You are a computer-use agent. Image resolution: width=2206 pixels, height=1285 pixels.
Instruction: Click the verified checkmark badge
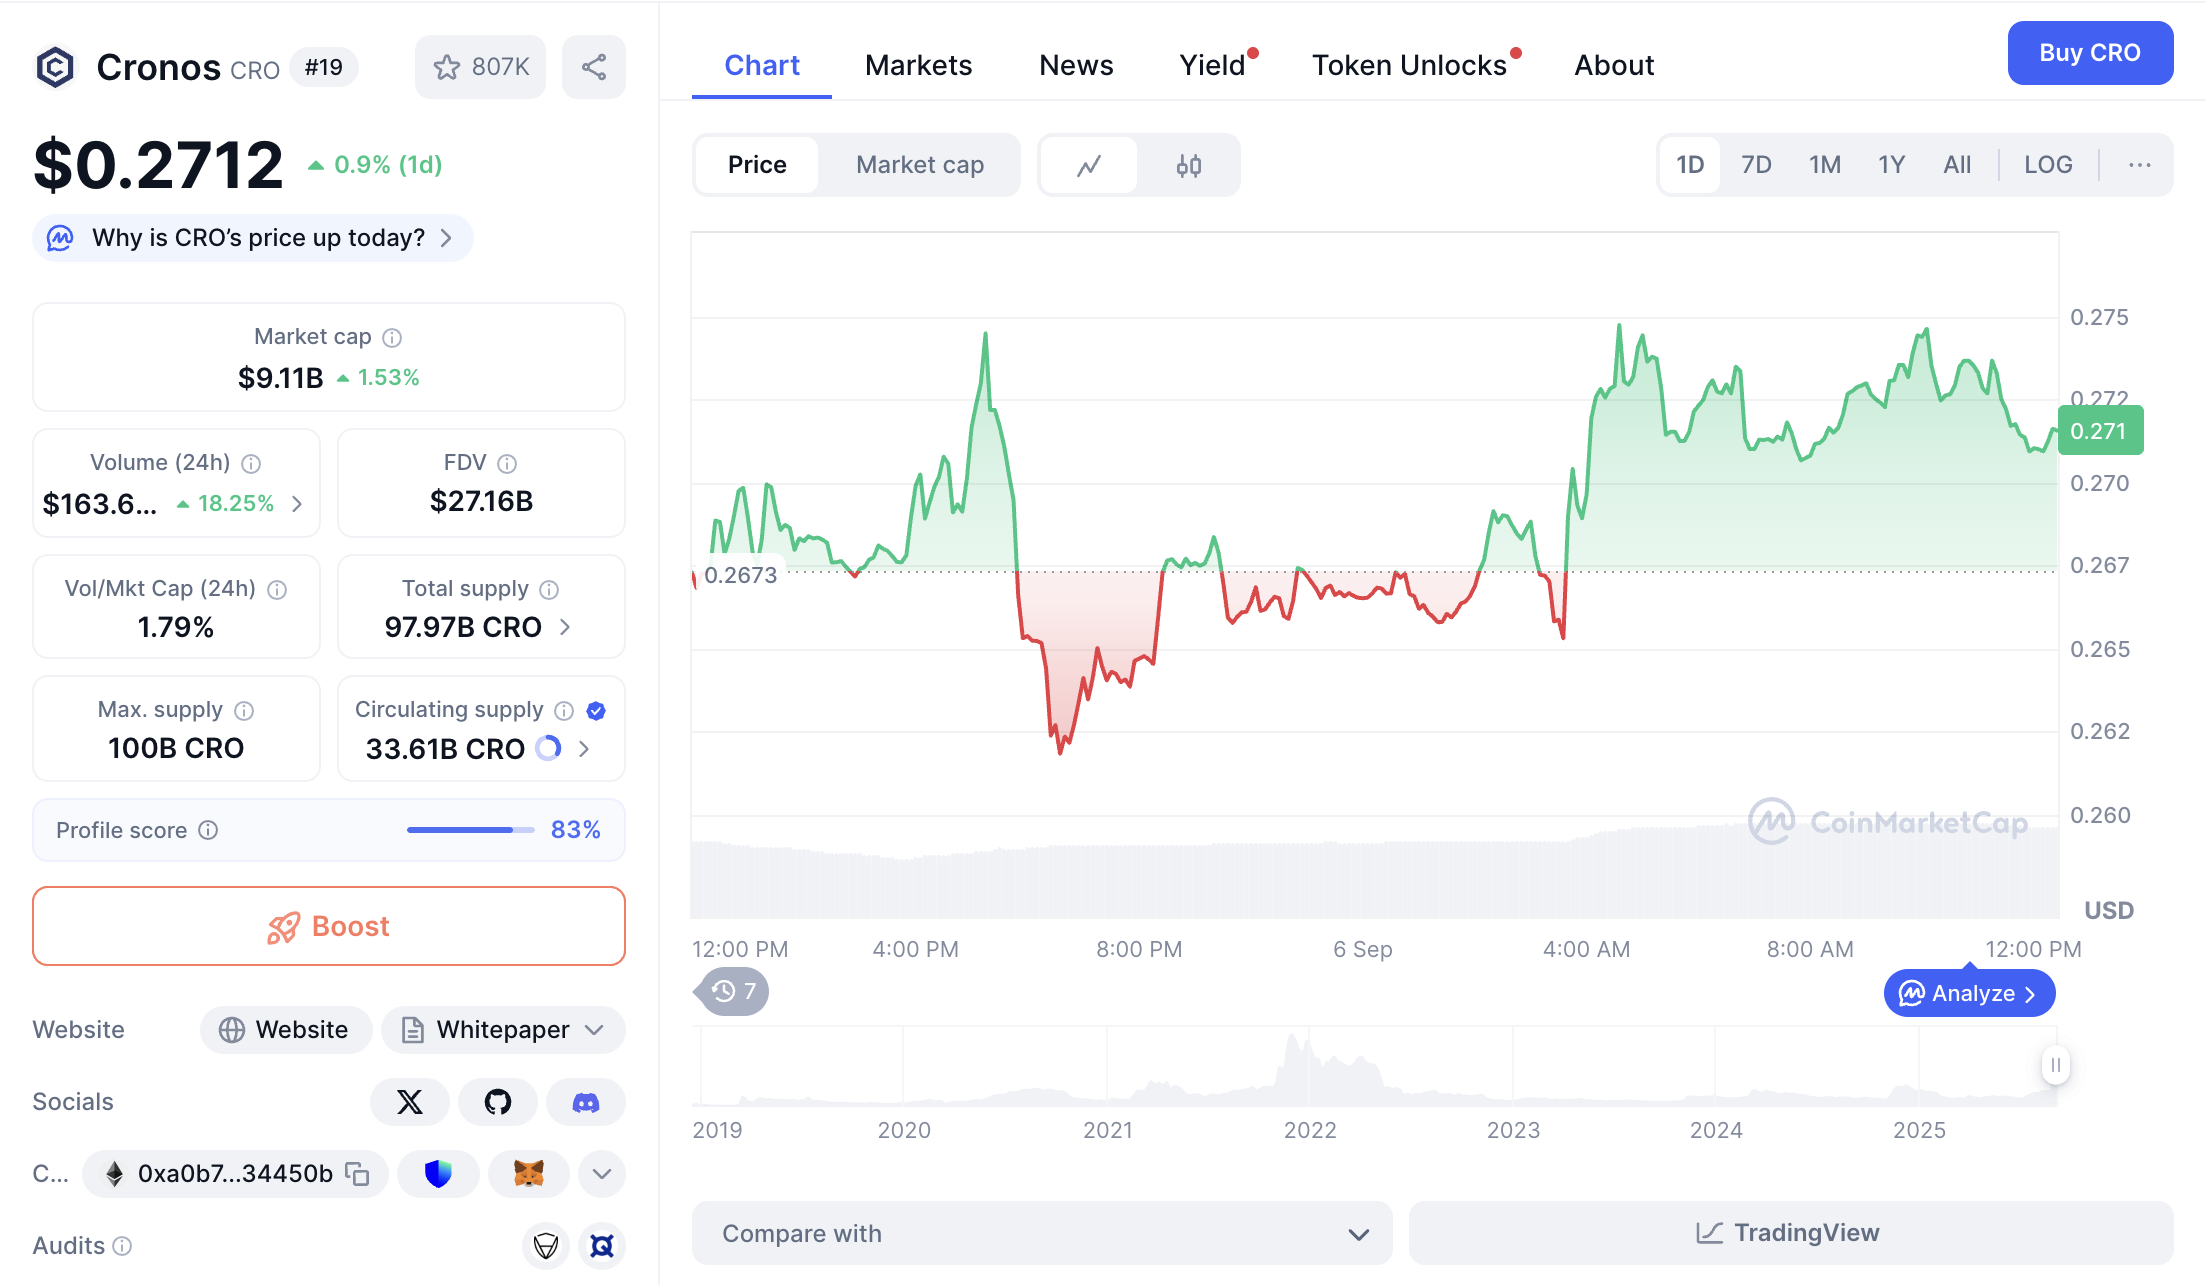coord(596,711)
